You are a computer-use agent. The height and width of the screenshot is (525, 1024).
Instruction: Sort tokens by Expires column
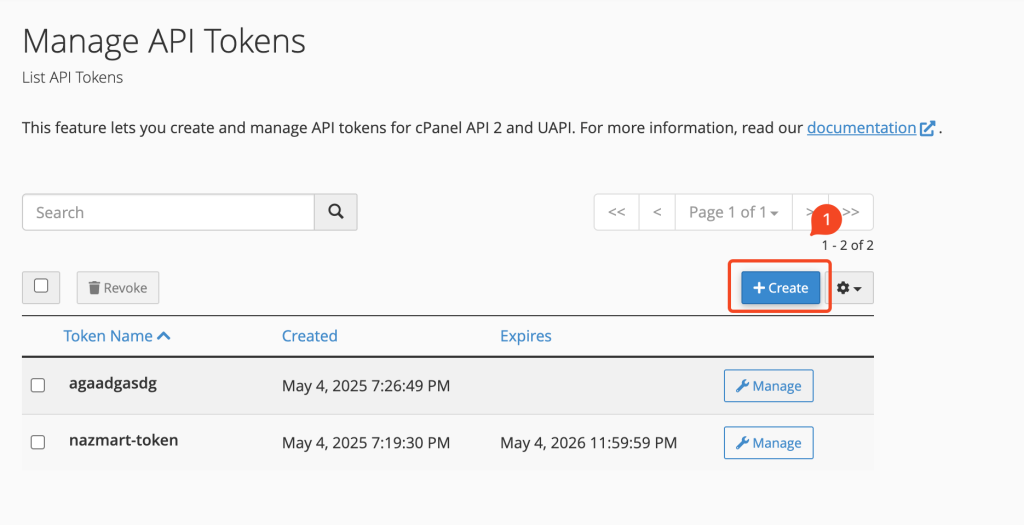pos(526,336)
